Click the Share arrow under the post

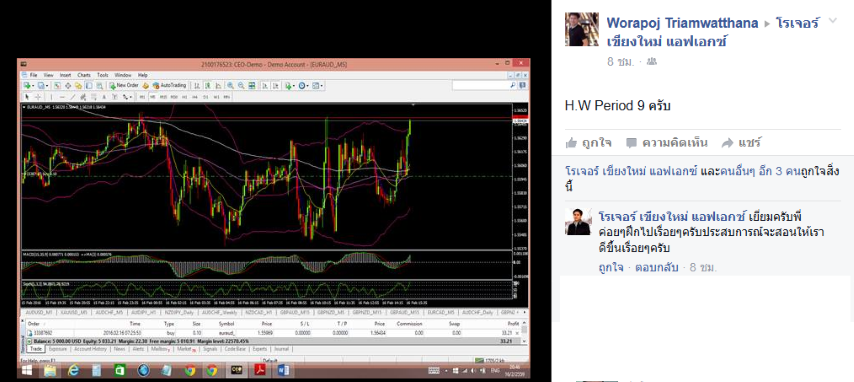tap(727, 143)
